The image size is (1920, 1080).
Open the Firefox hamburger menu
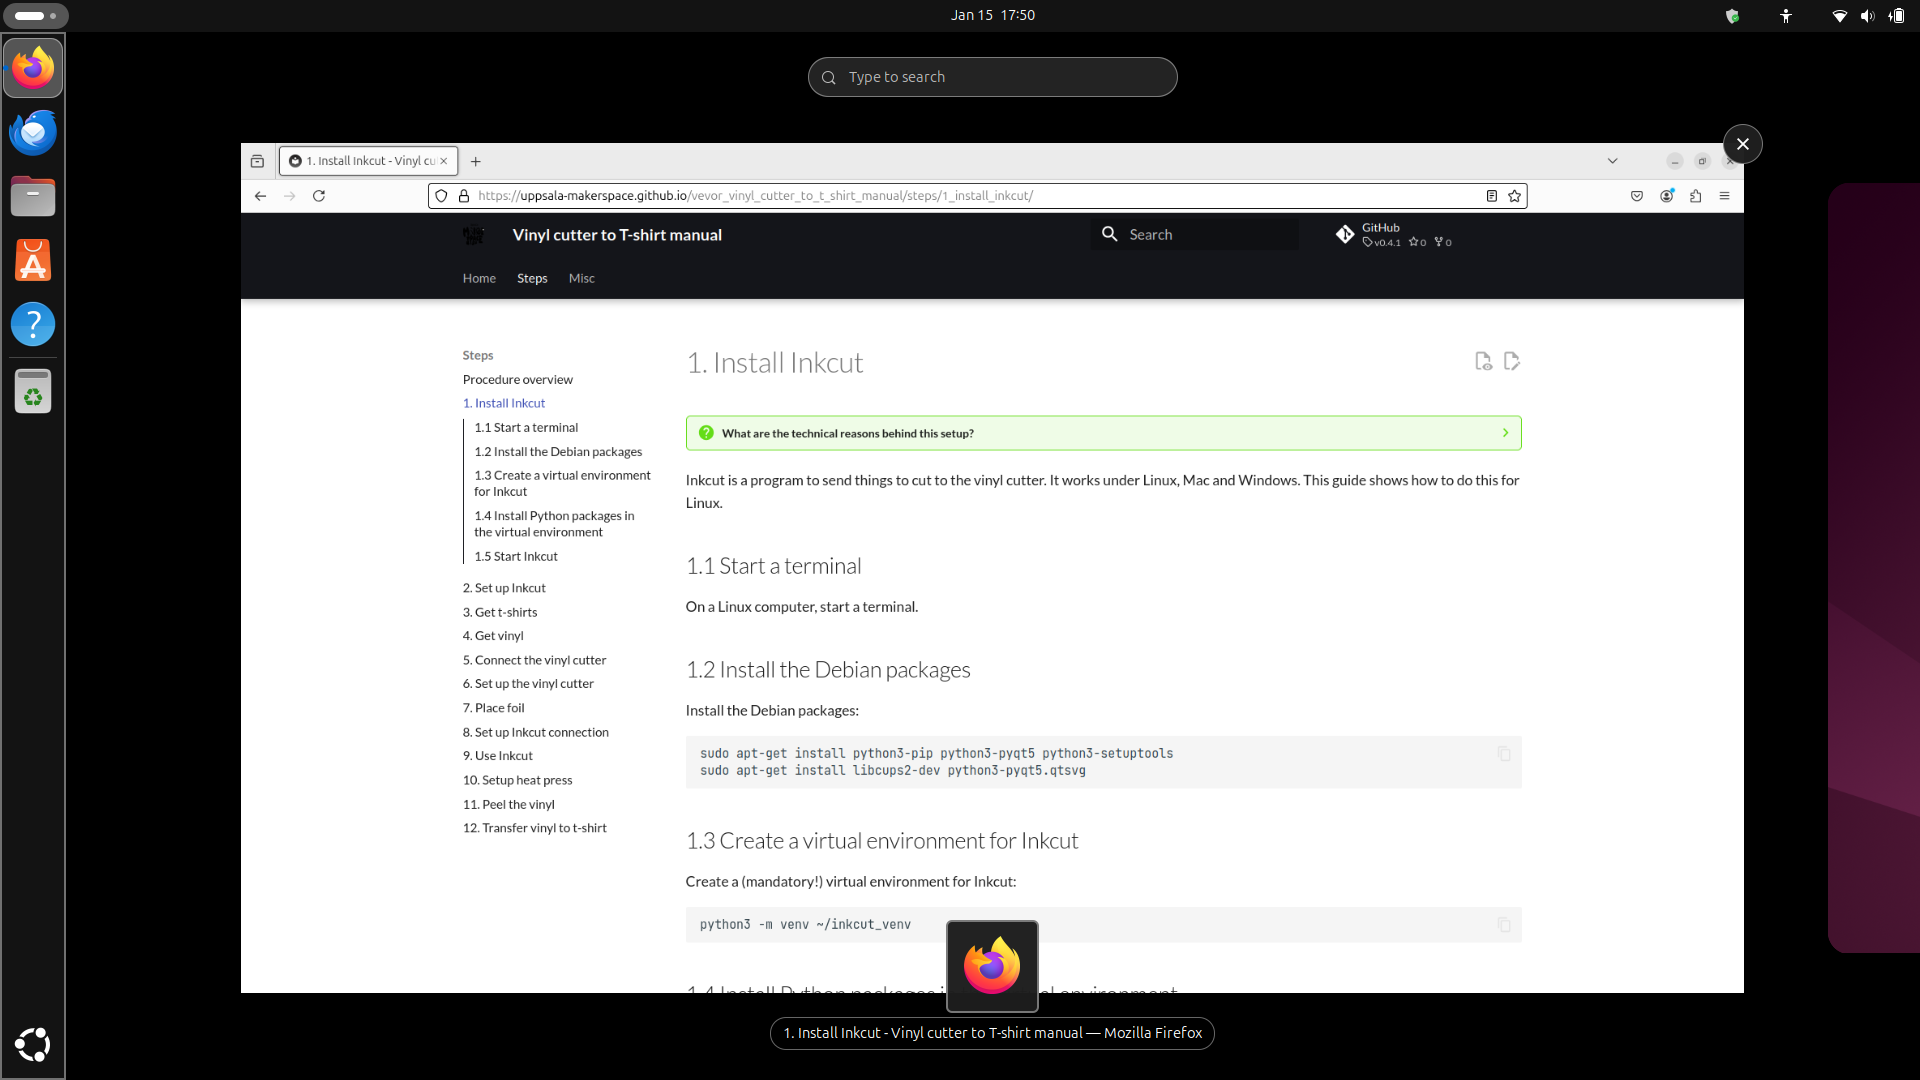pyautogui.click(x=1725, y=196)
